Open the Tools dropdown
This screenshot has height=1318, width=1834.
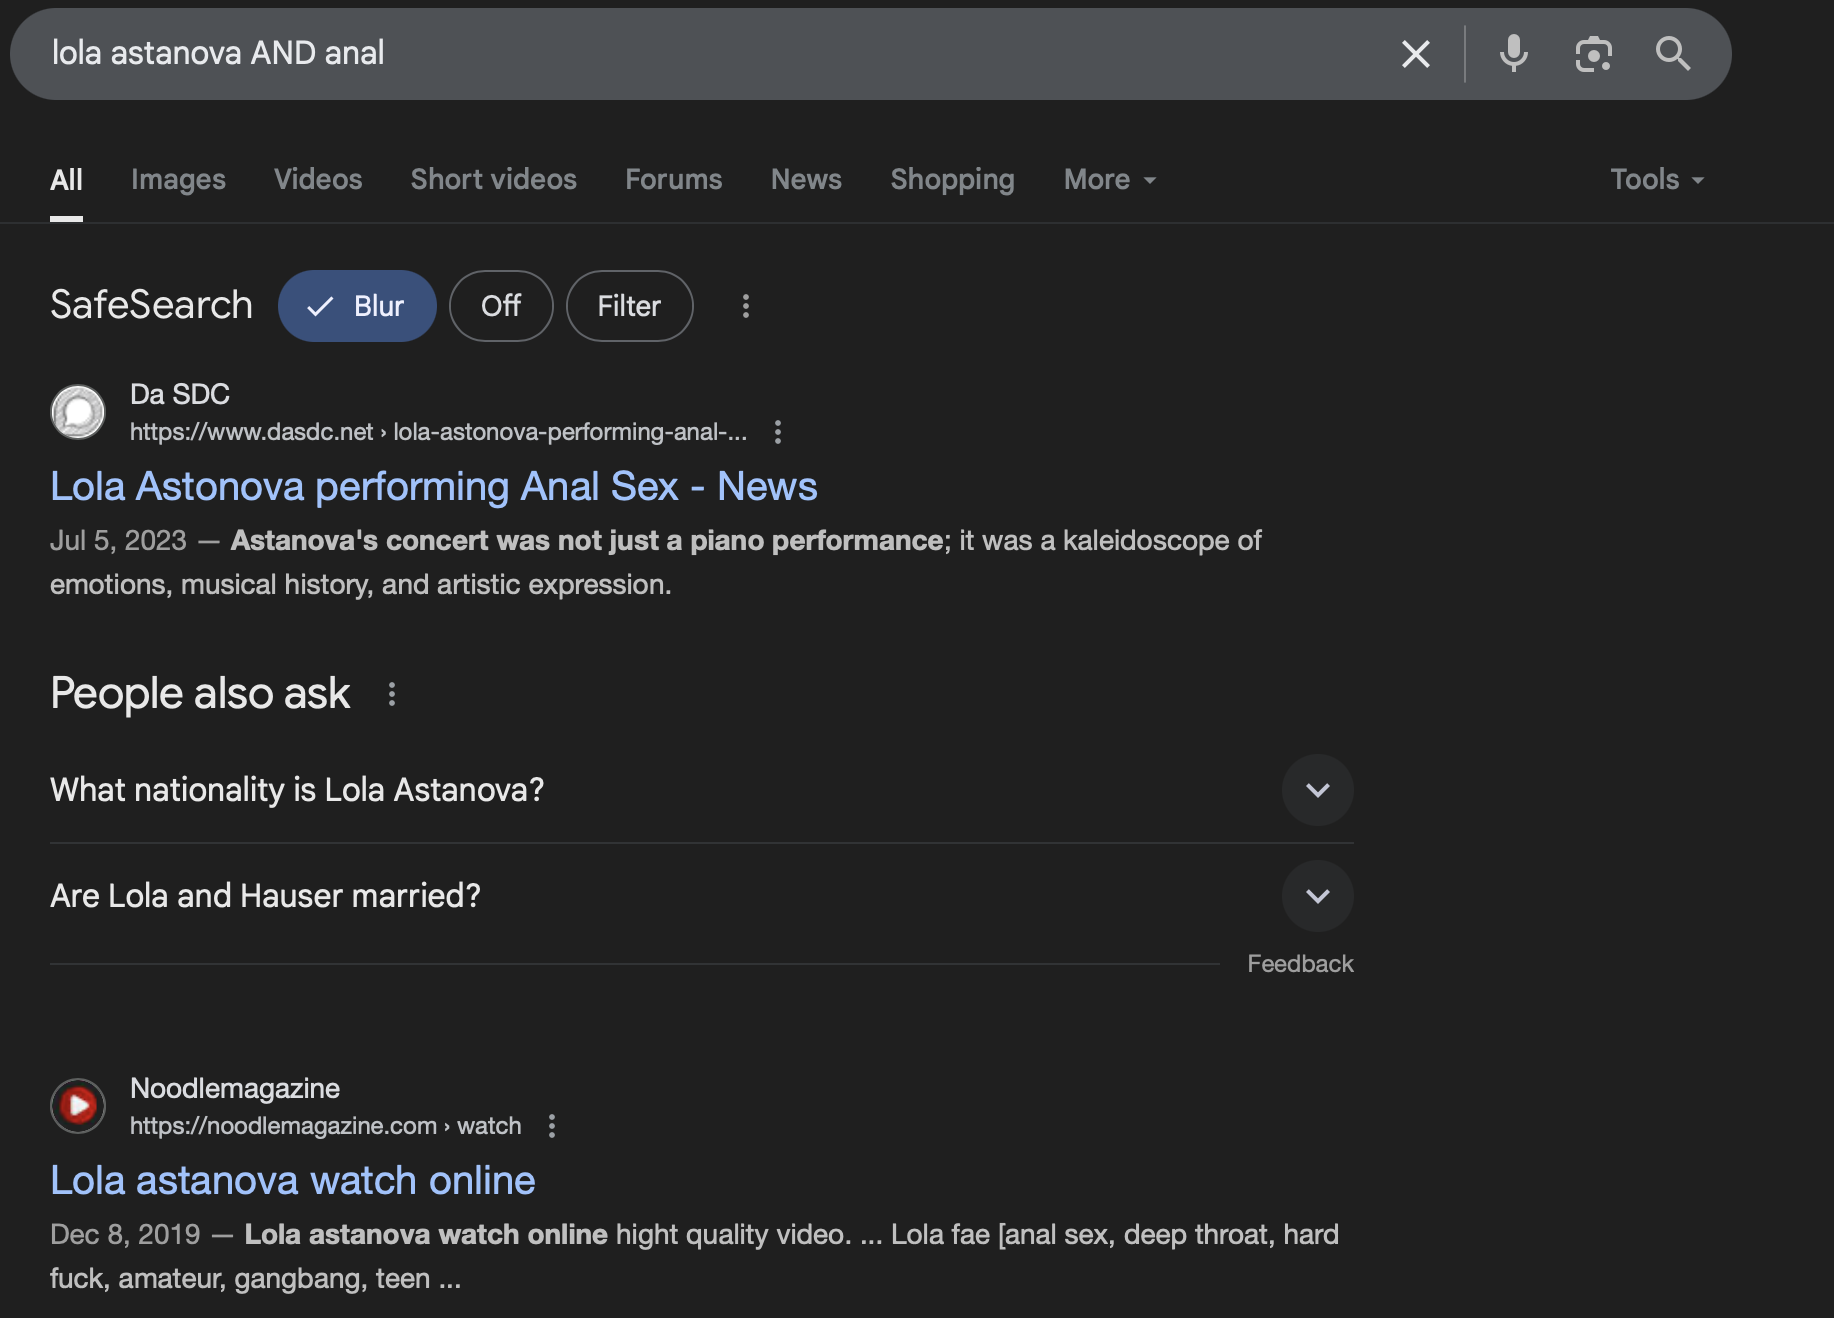click(1657, 180)
